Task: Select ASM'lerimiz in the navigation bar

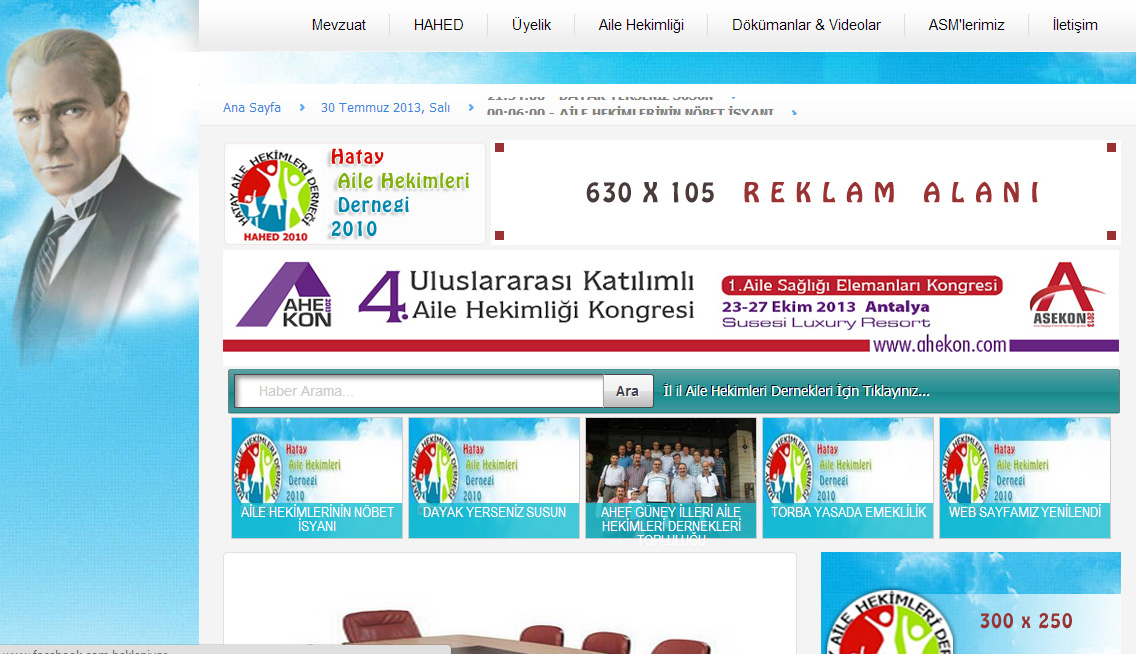Action: (966, 25)
